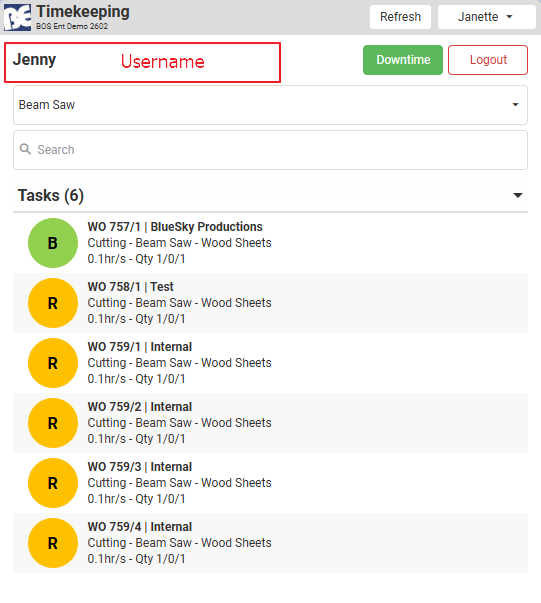Click the R status circle for WO 759/4
The image size is (541, 603).
[x=53, y=543]
